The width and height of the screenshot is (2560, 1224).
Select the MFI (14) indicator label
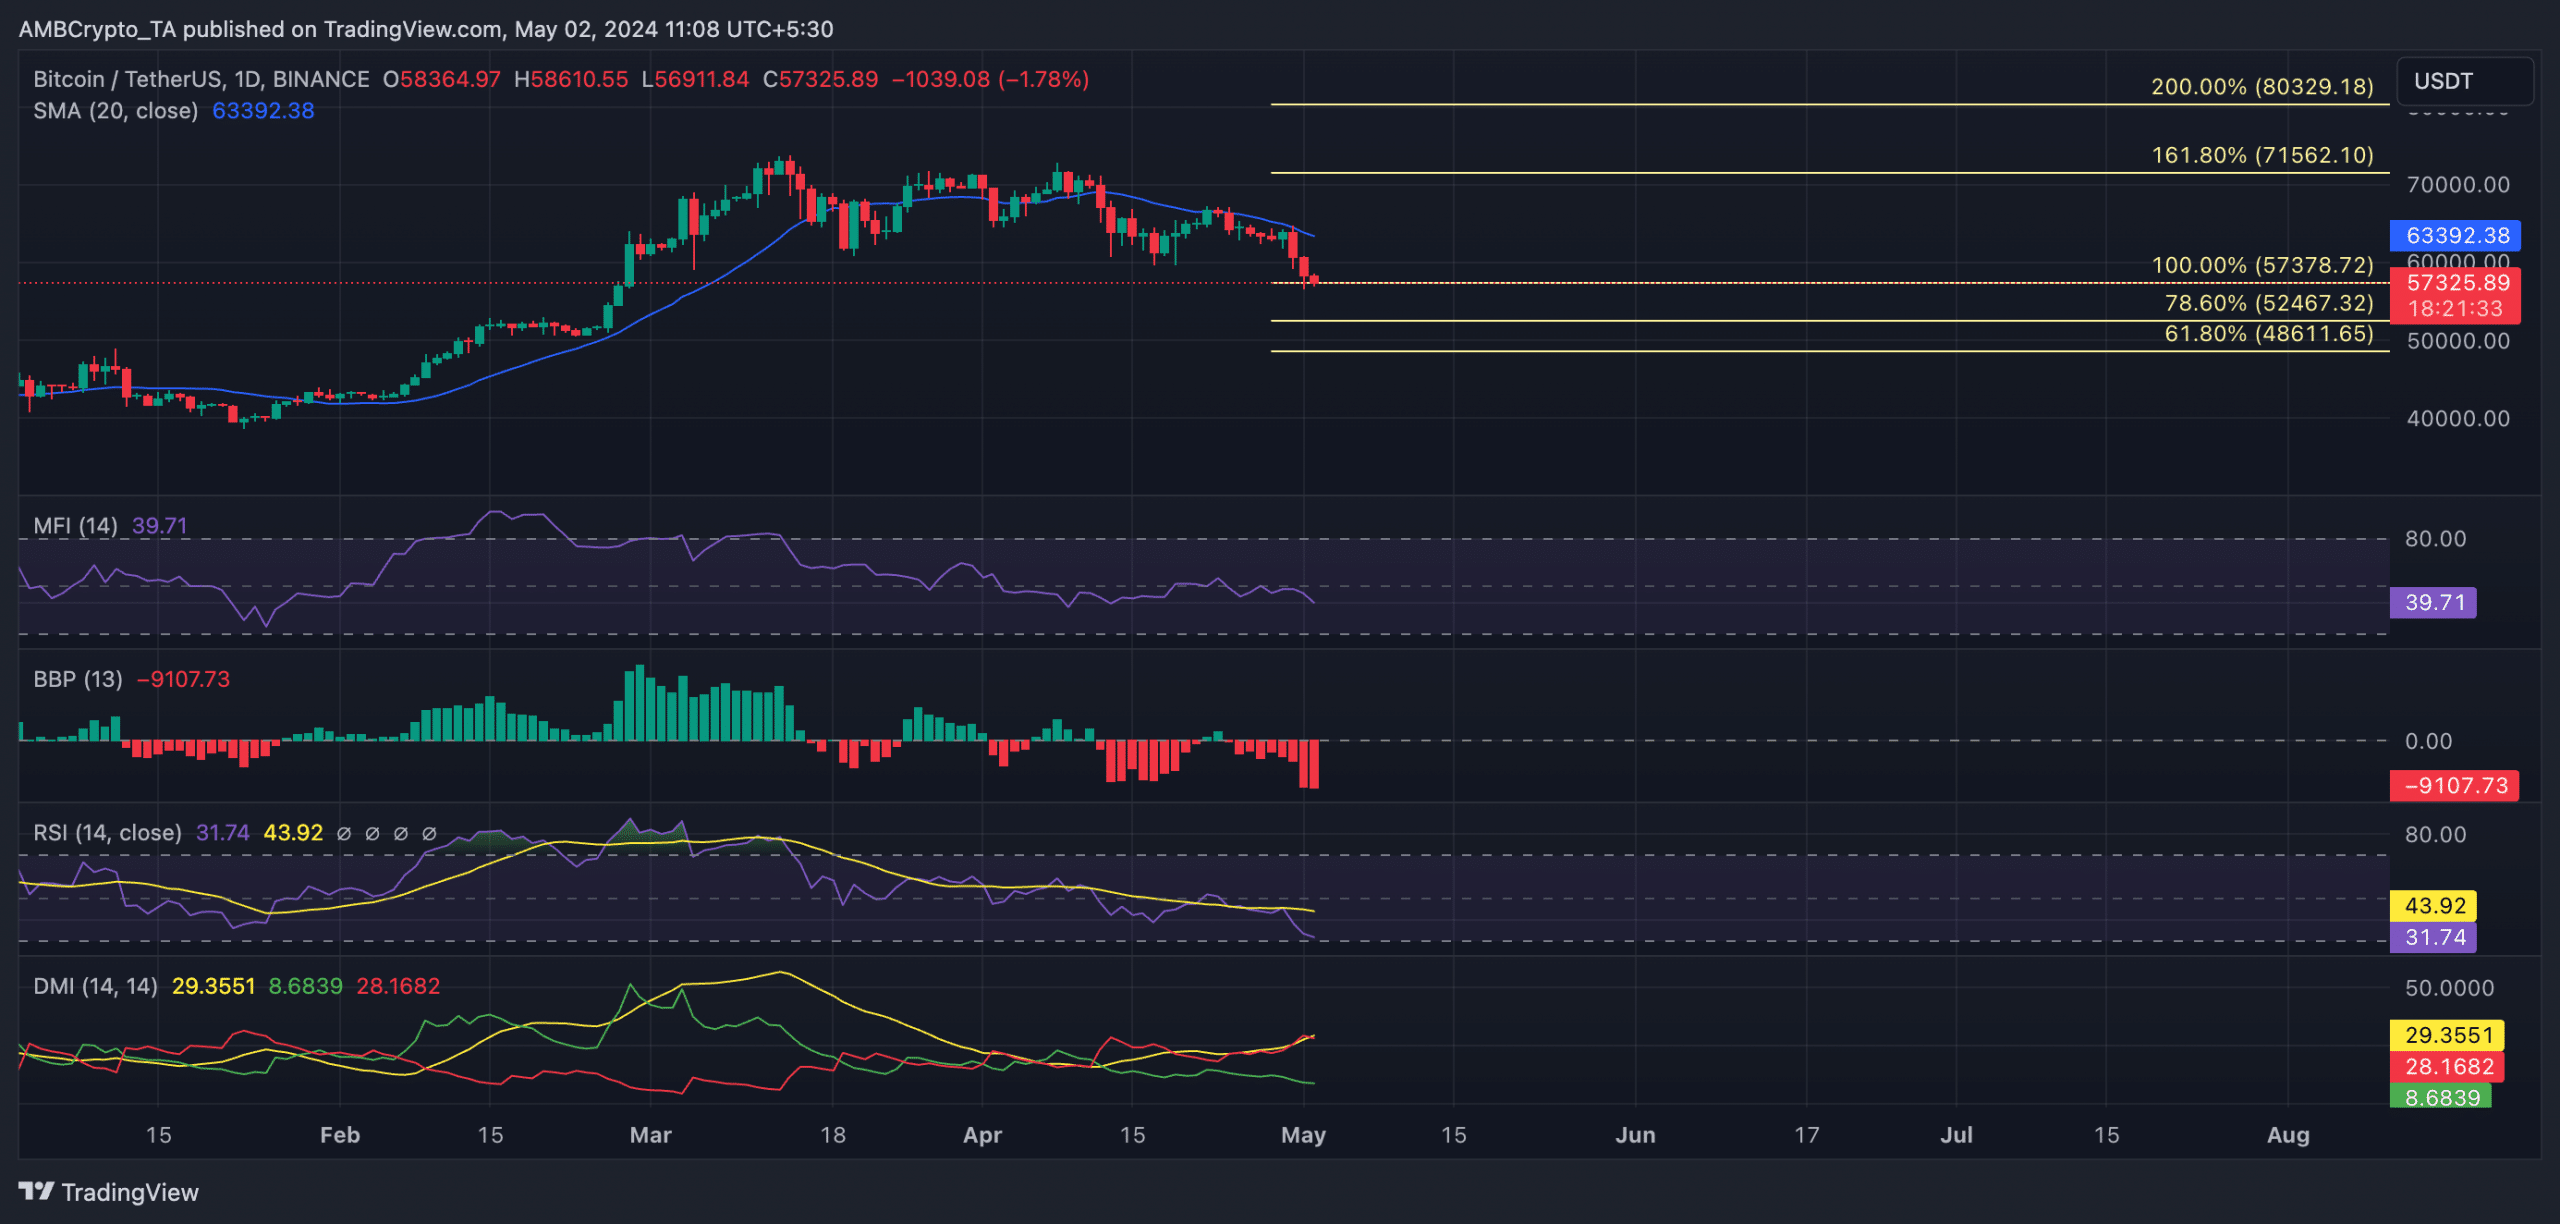(x=75, y=526)
